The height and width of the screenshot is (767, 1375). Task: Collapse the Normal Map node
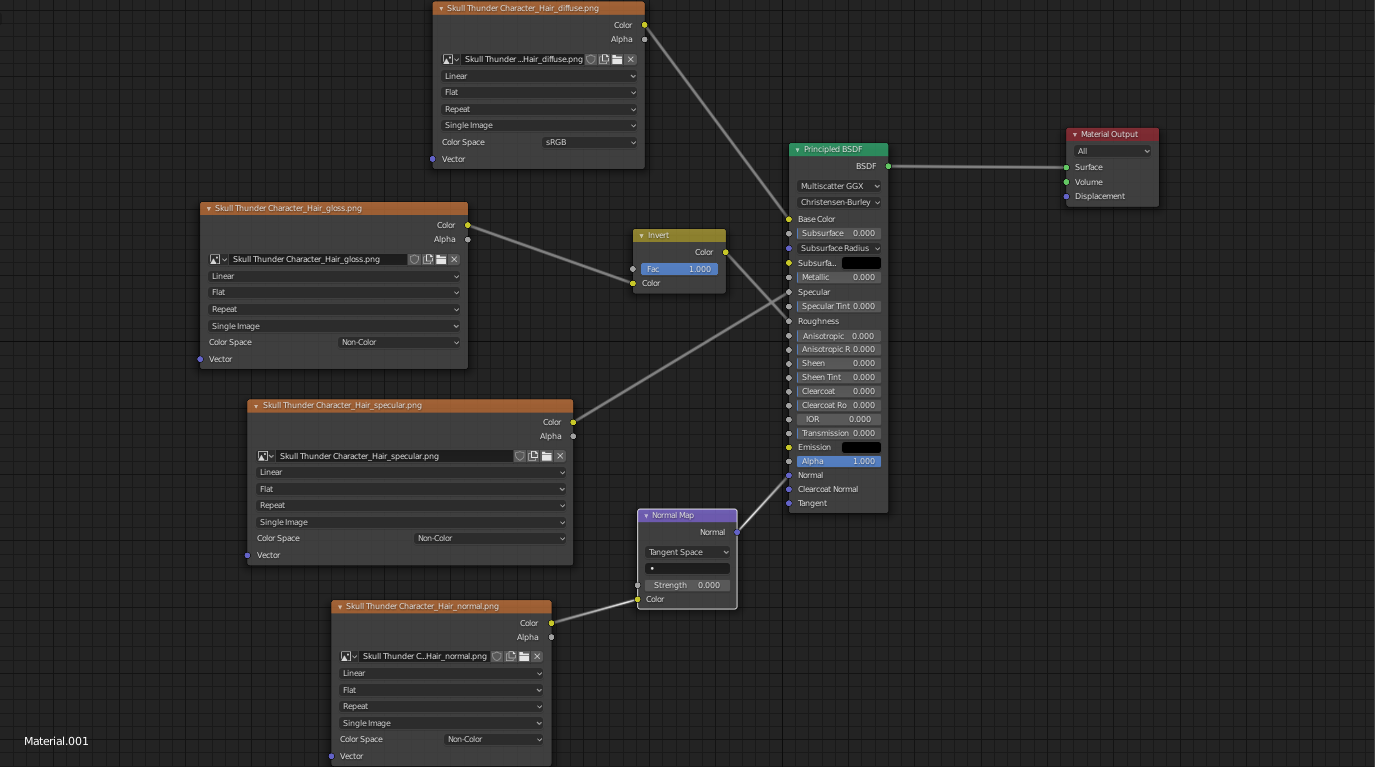pyautogui.click(x=646, y=515)
